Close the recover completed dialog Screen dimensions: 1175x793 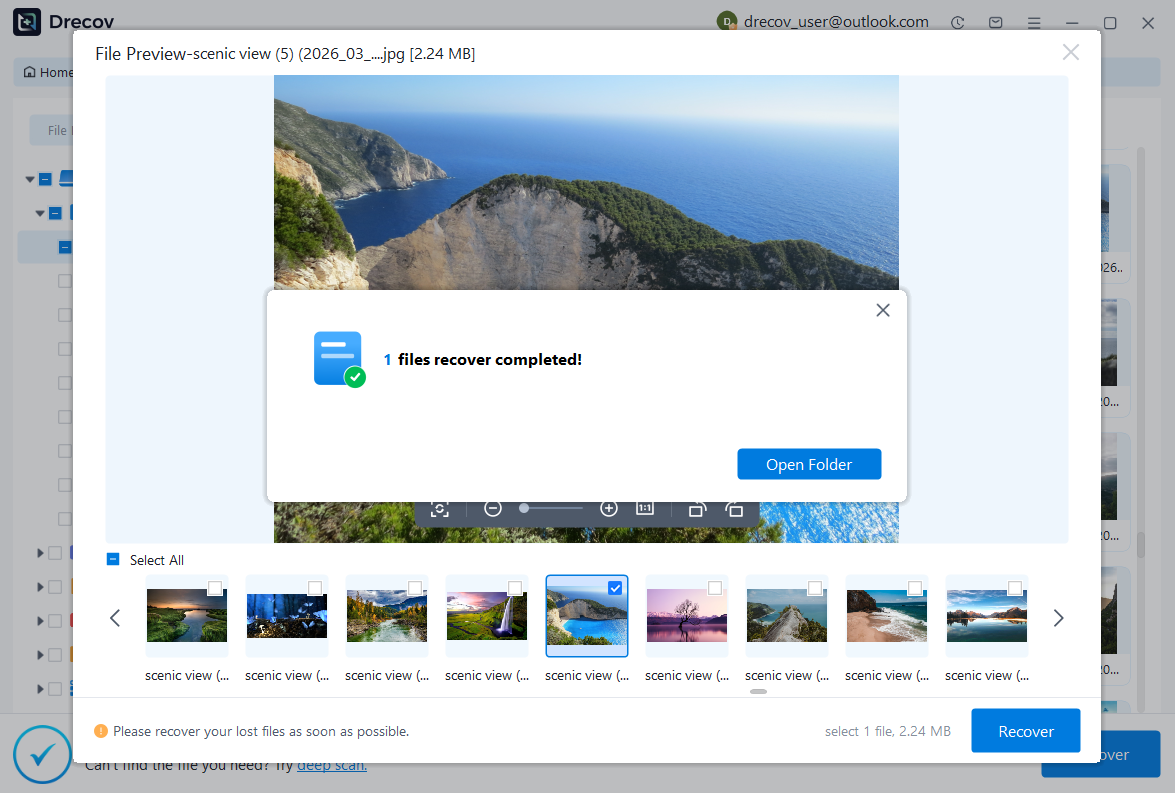pos(882,310)
